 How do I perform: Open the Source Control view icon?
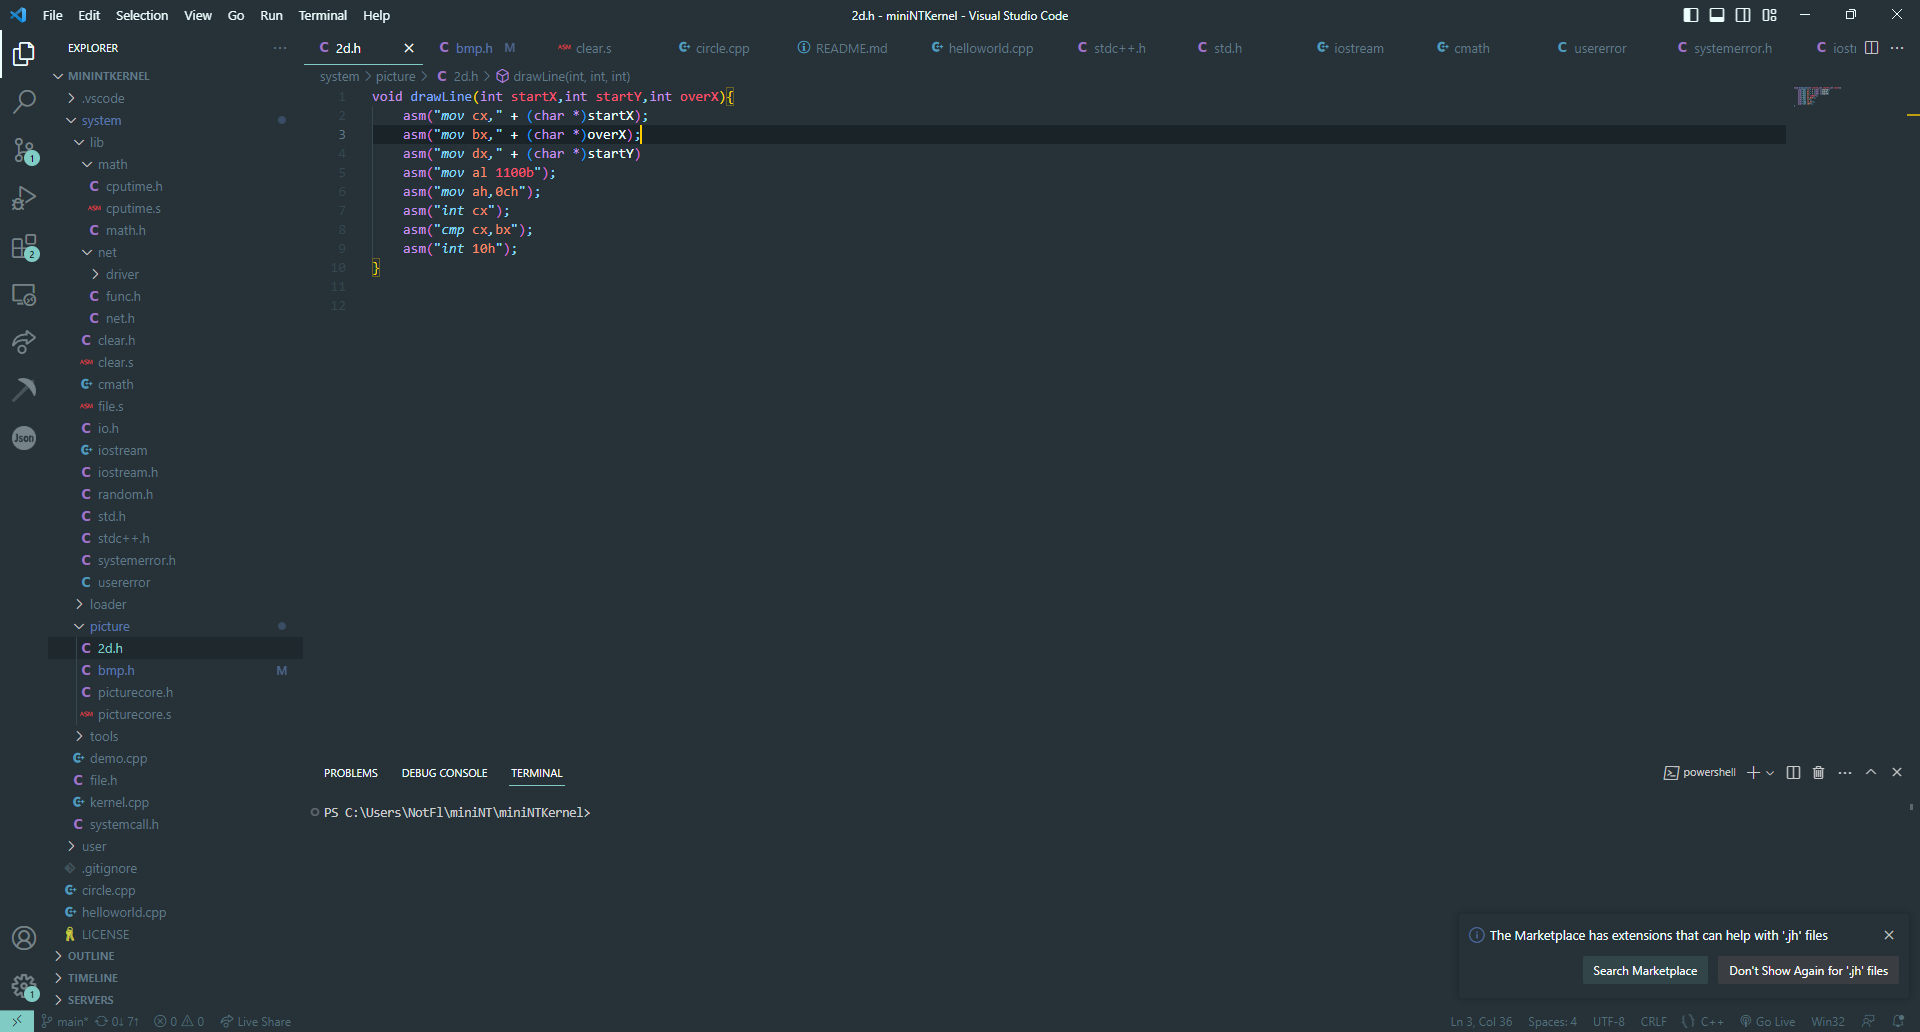click(24, 150)
